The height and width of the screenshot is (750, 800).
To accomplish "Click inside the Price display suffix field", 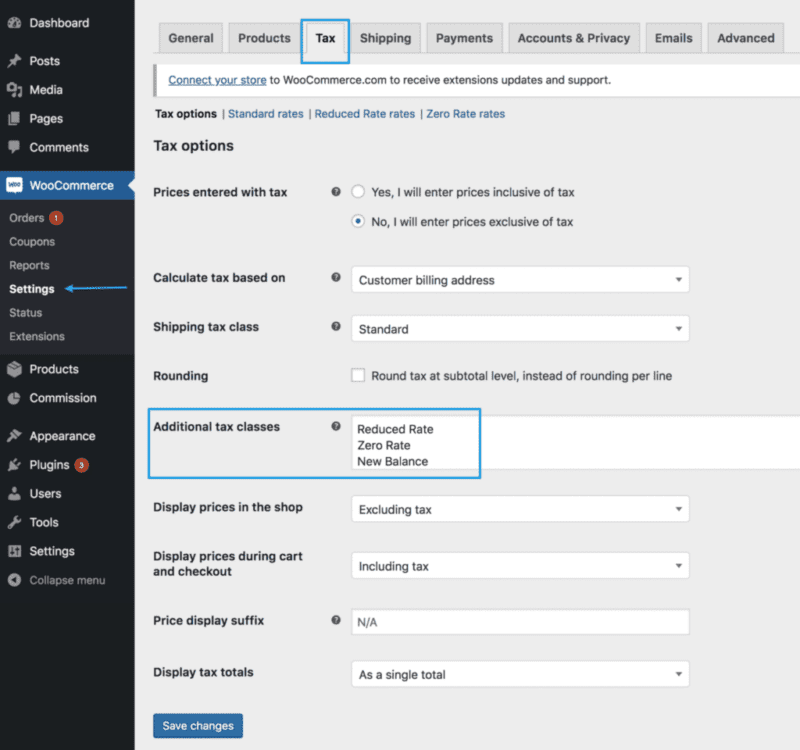I will (x=520, y=621).
